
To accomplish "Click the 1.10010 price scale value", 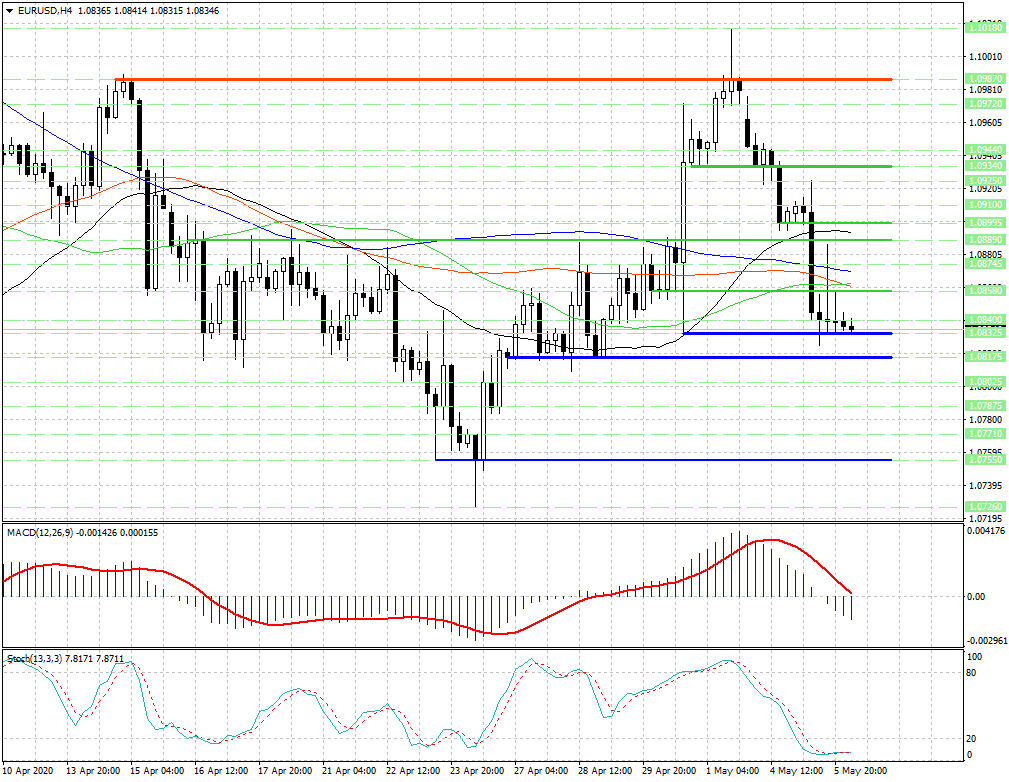I will point(986,57).
